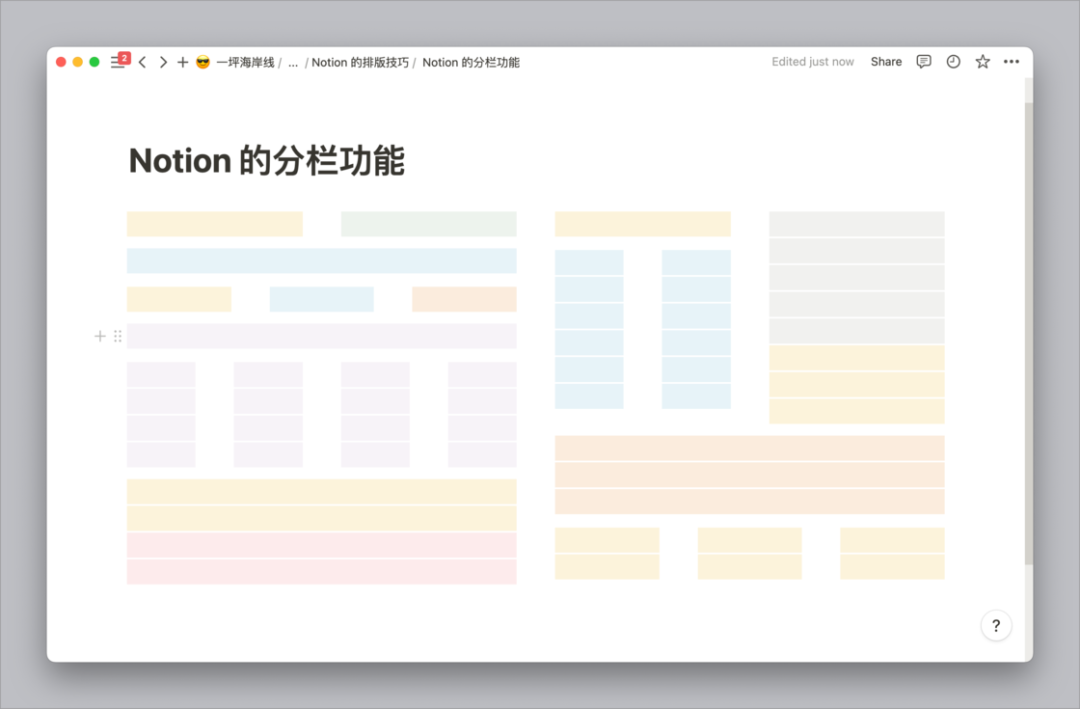
Task: Go to the Notion 的排版技巧 breadcrumb
Action: (x=361, y=61)
